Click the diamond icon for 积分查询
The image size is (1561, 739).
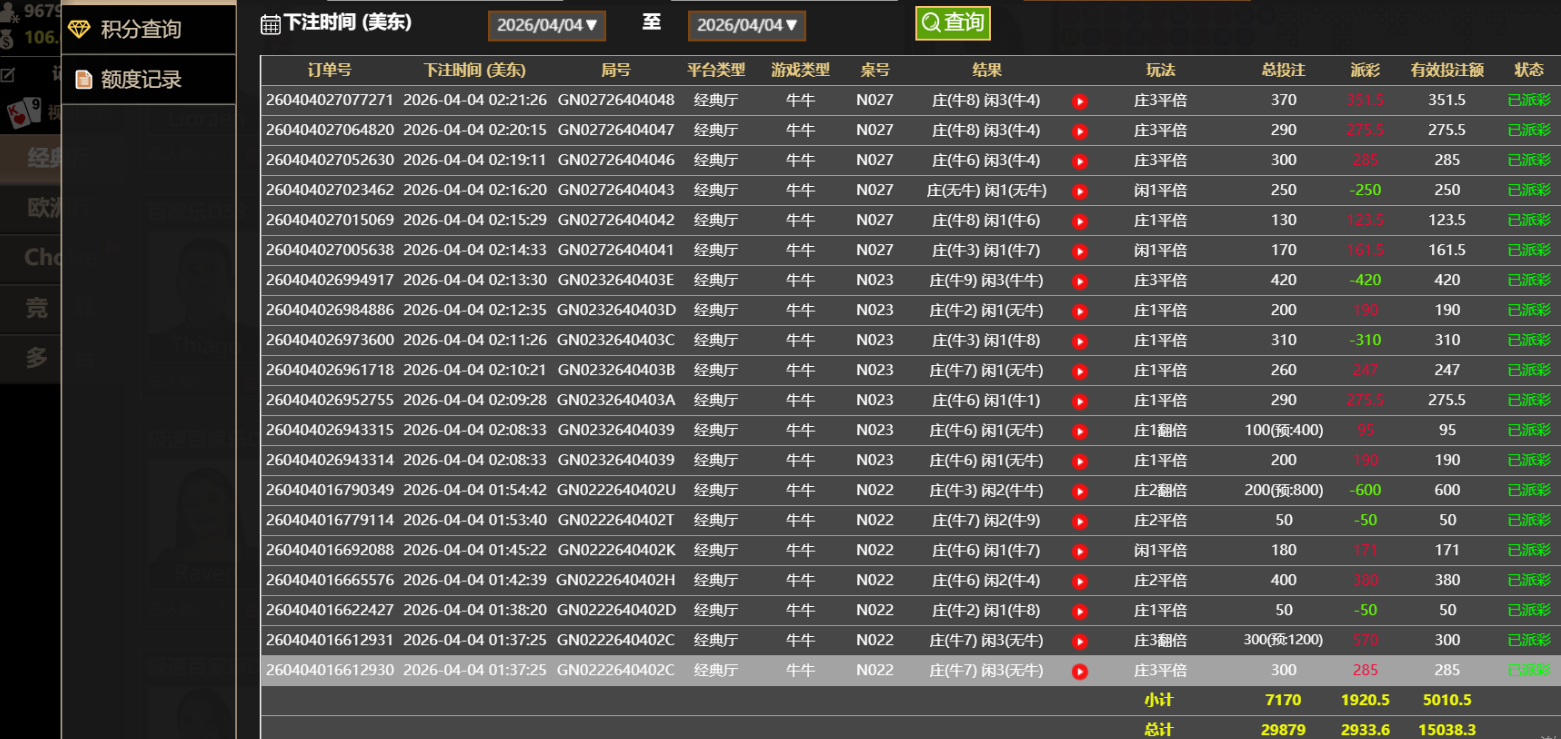(79, 29)
